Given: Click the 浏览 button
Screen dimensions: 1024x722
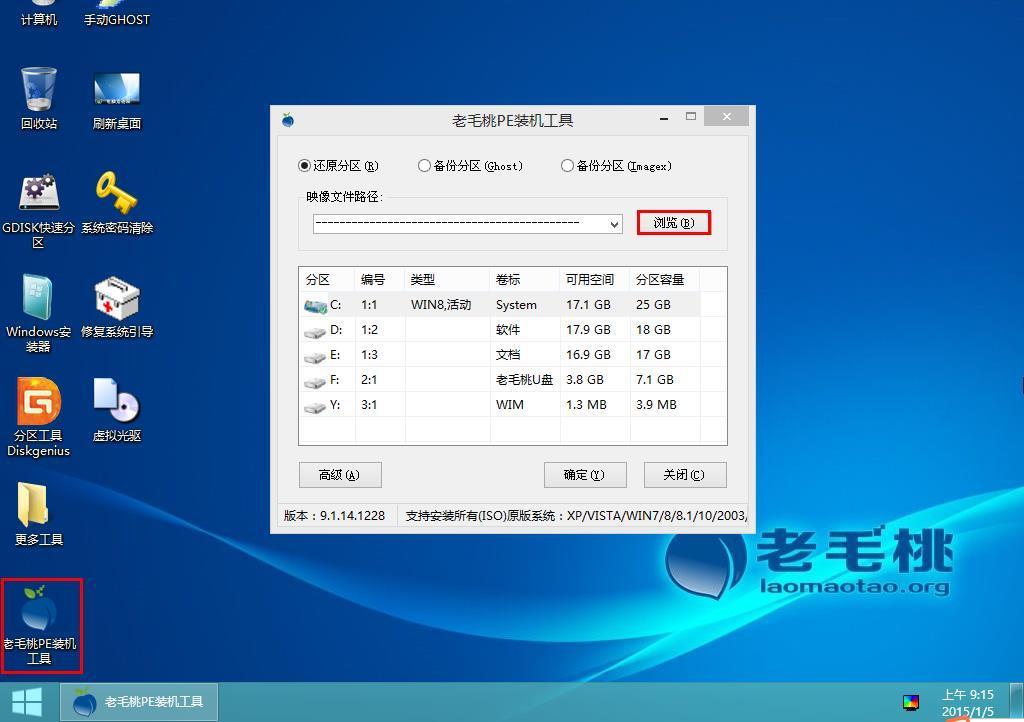Looking at the screenshot, I should coord(673,223).
